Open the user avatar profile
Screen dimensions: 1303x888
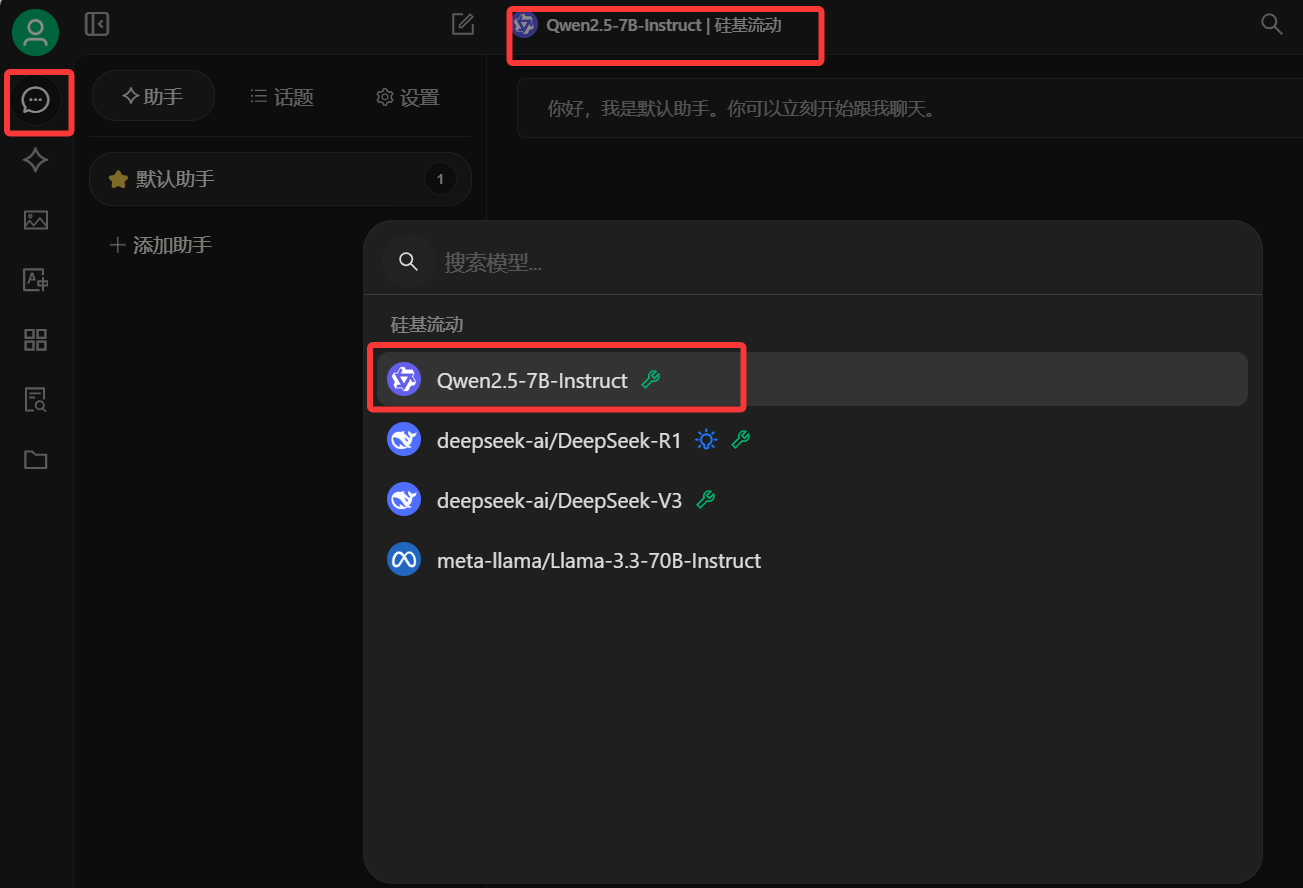coord(36,32)
